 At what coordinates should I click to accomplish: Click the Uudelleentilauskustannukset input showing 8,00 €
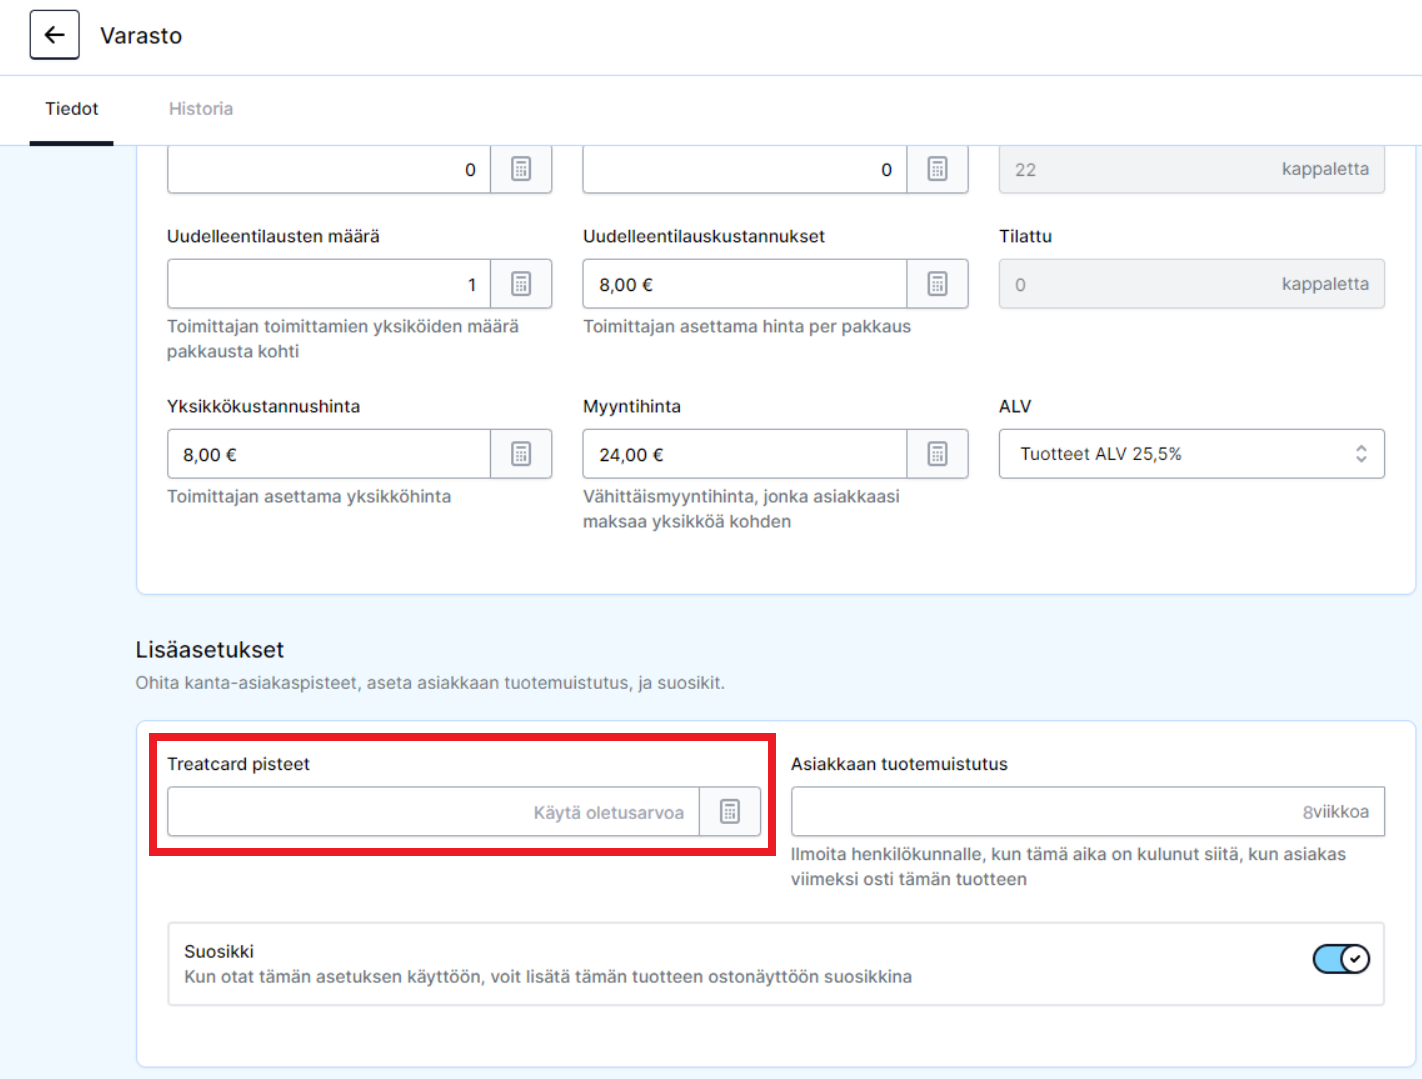745,284
